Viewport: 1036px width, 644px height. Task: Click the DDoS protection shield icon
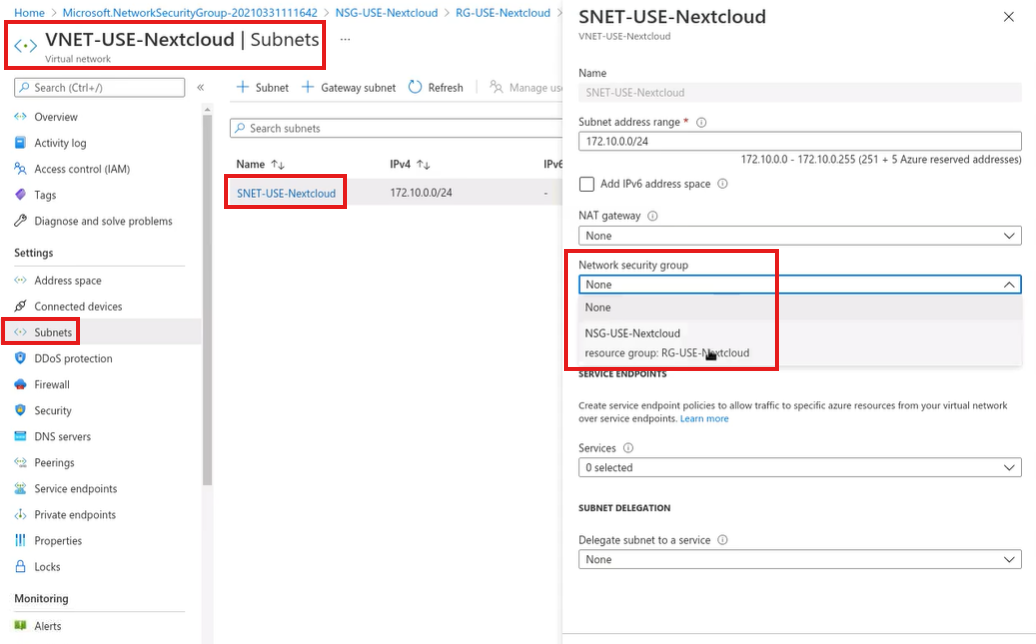coord(20,358)
